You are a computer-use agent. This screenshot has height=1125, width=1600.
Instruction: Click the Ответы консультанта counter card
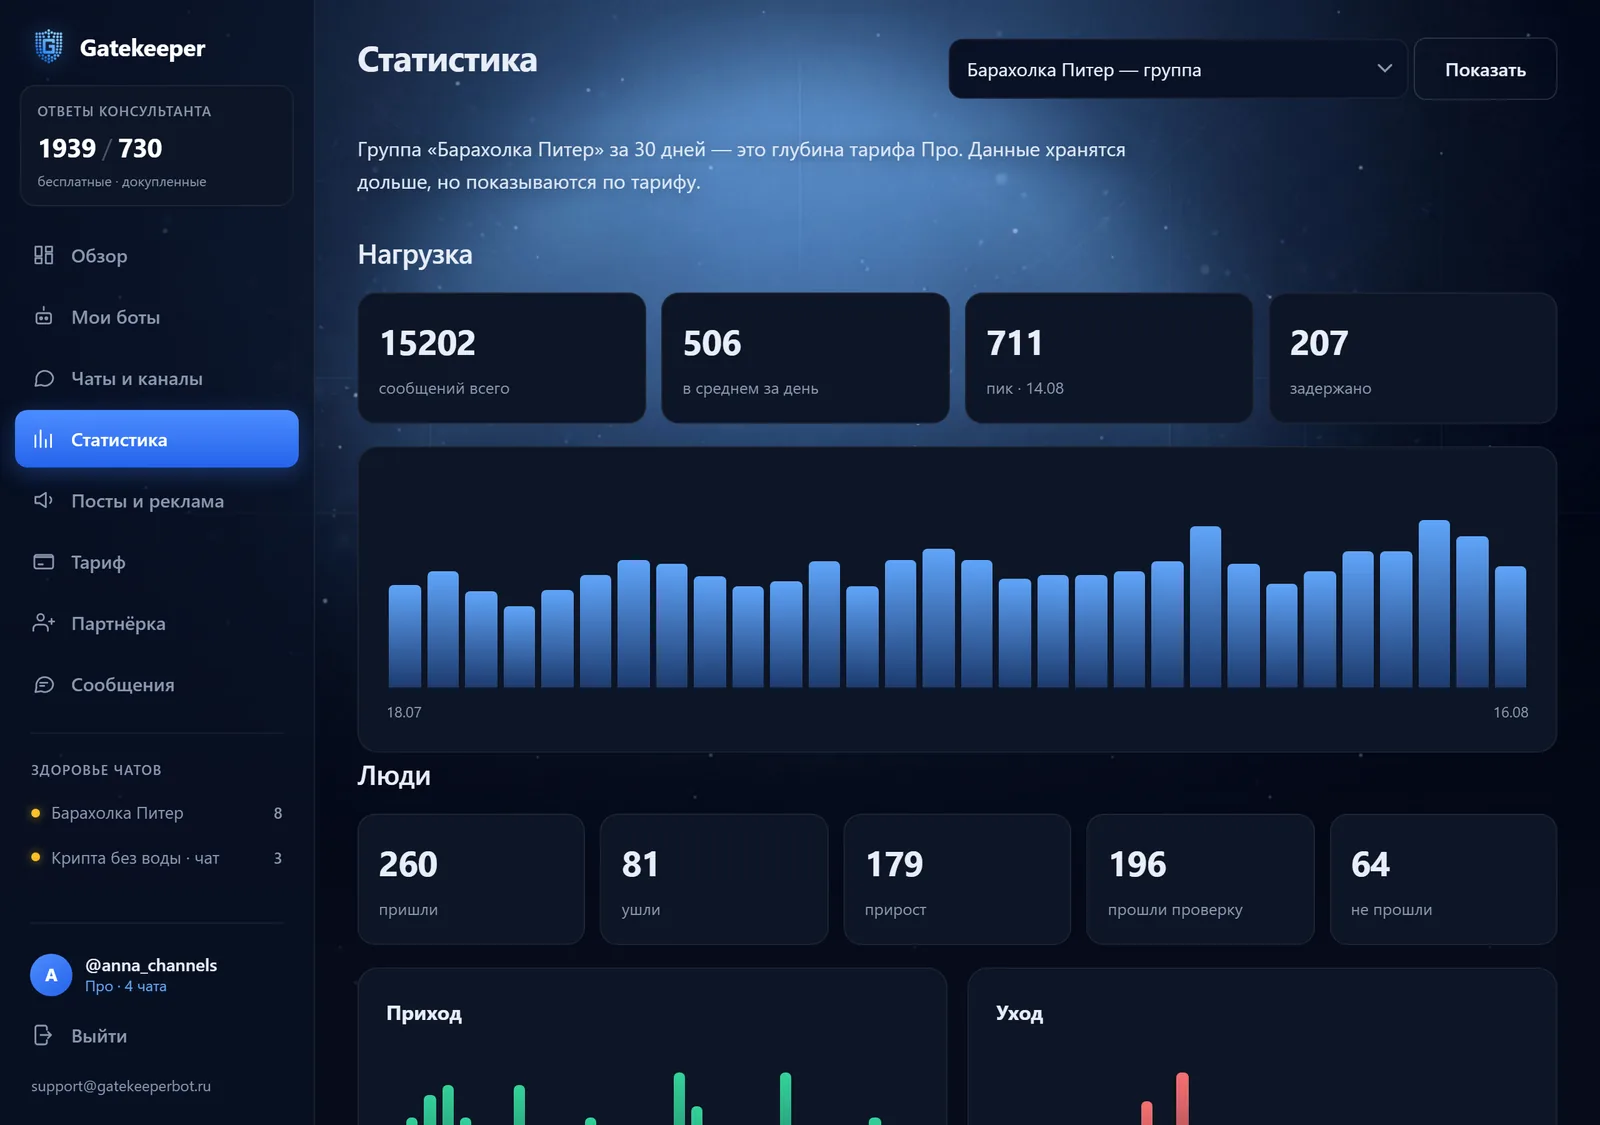coord(156,146)
